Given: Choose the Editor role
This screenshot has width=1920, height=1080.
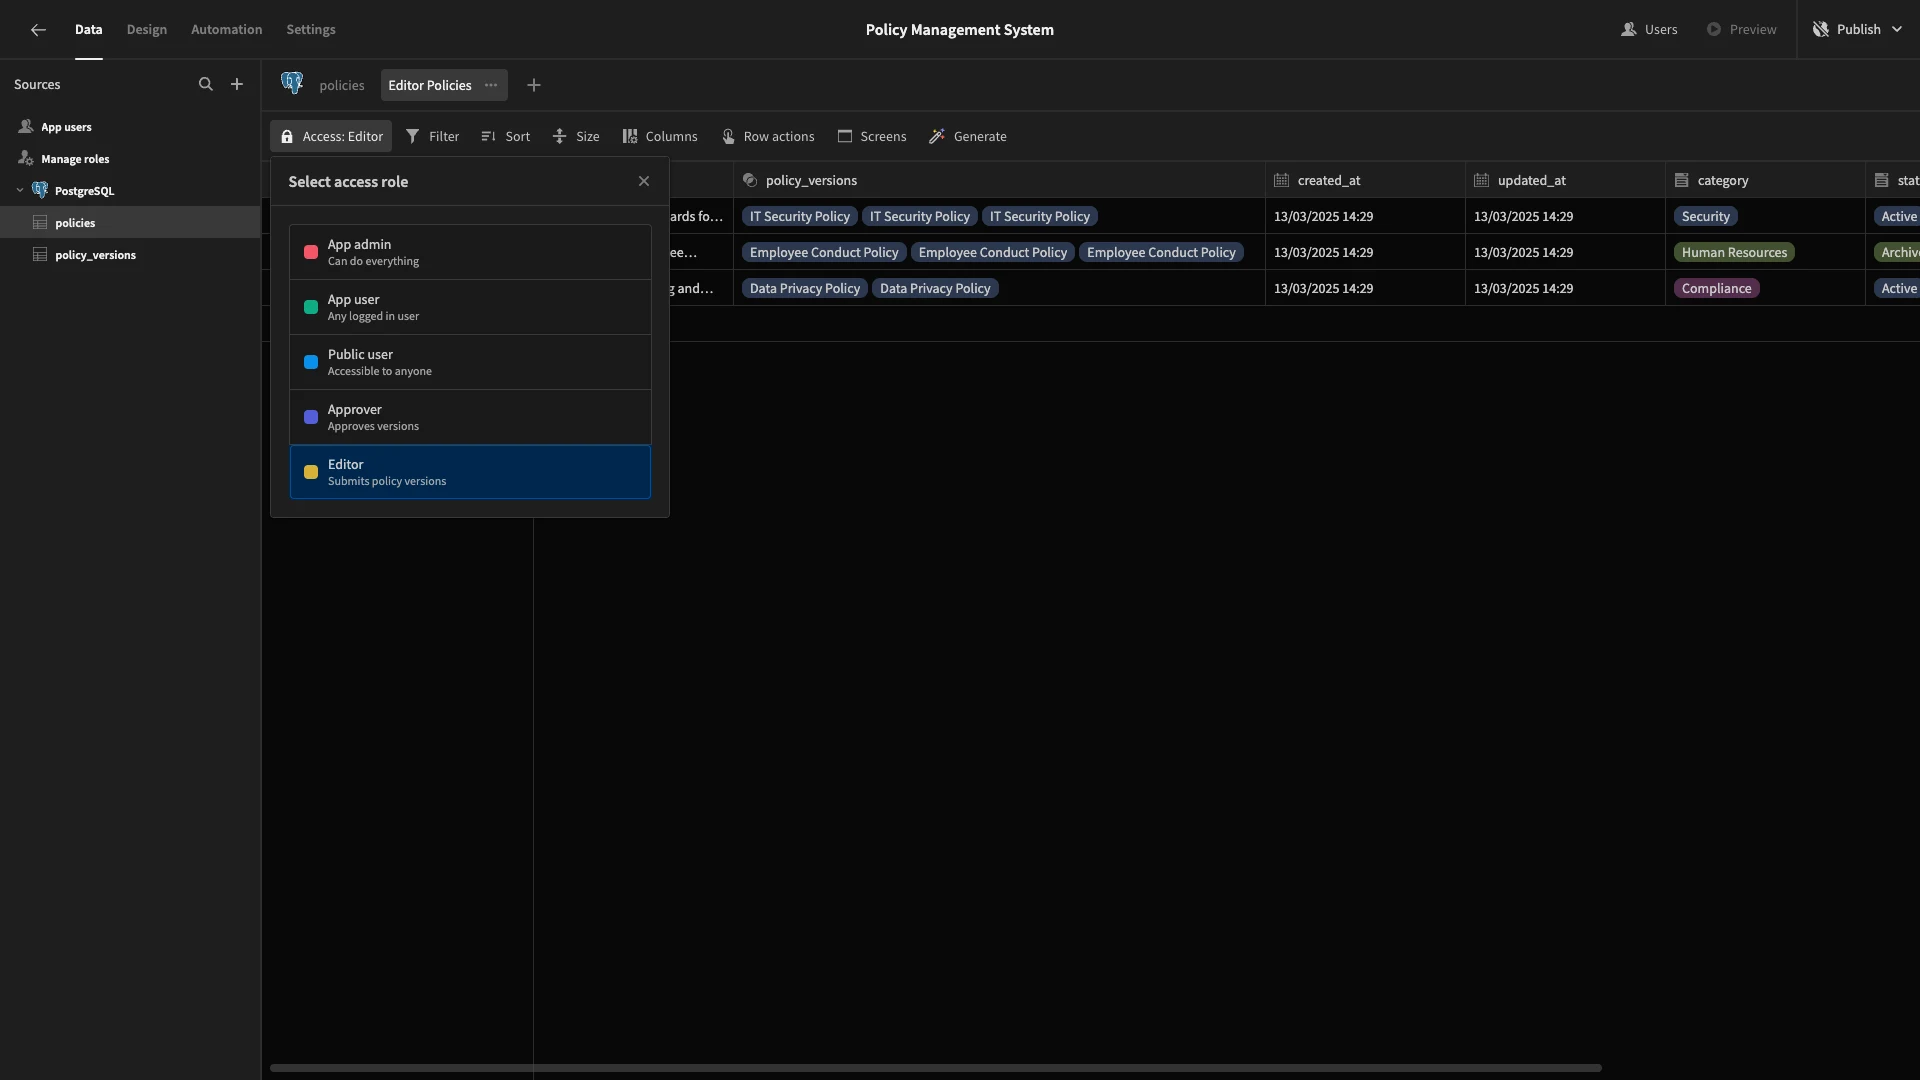Looking at the screenshot, I should (x=470, y=472).
